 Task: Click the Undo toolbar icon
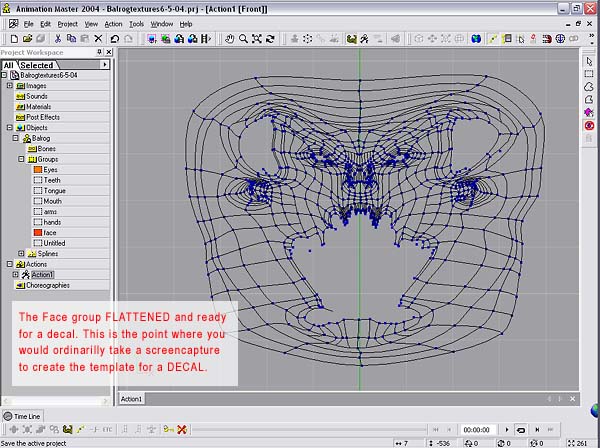tap(115, 39)
